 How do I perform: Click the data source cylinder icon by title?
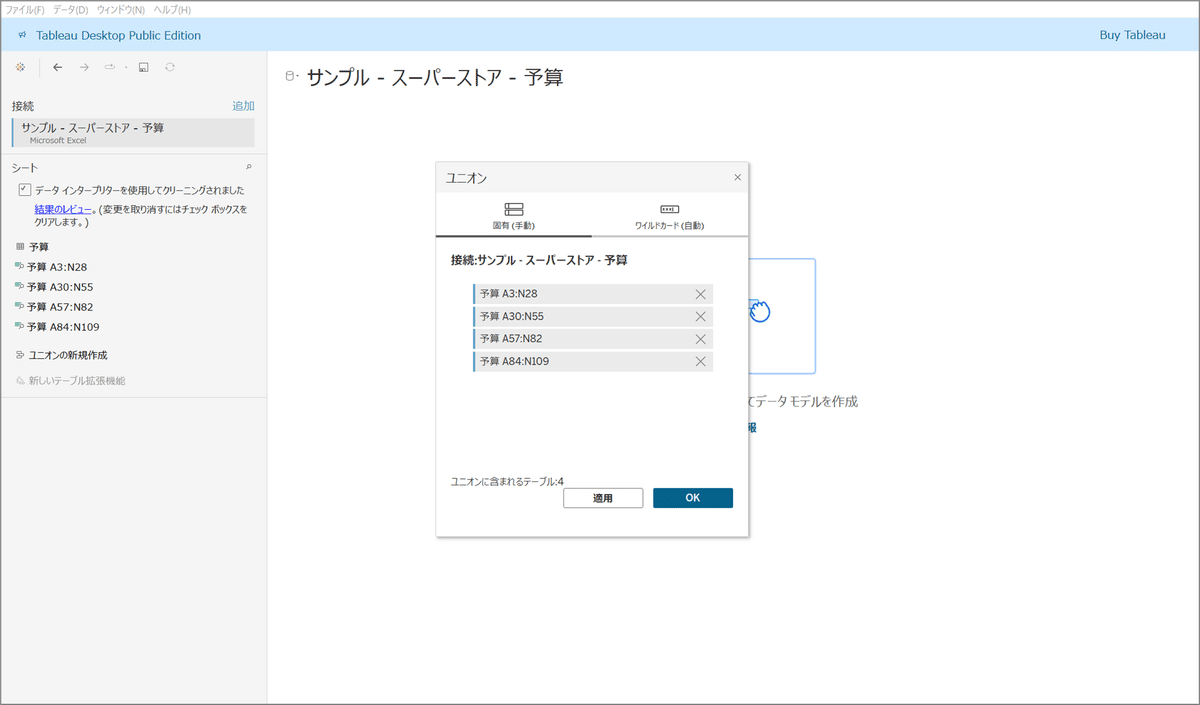(x=291, y=76)
